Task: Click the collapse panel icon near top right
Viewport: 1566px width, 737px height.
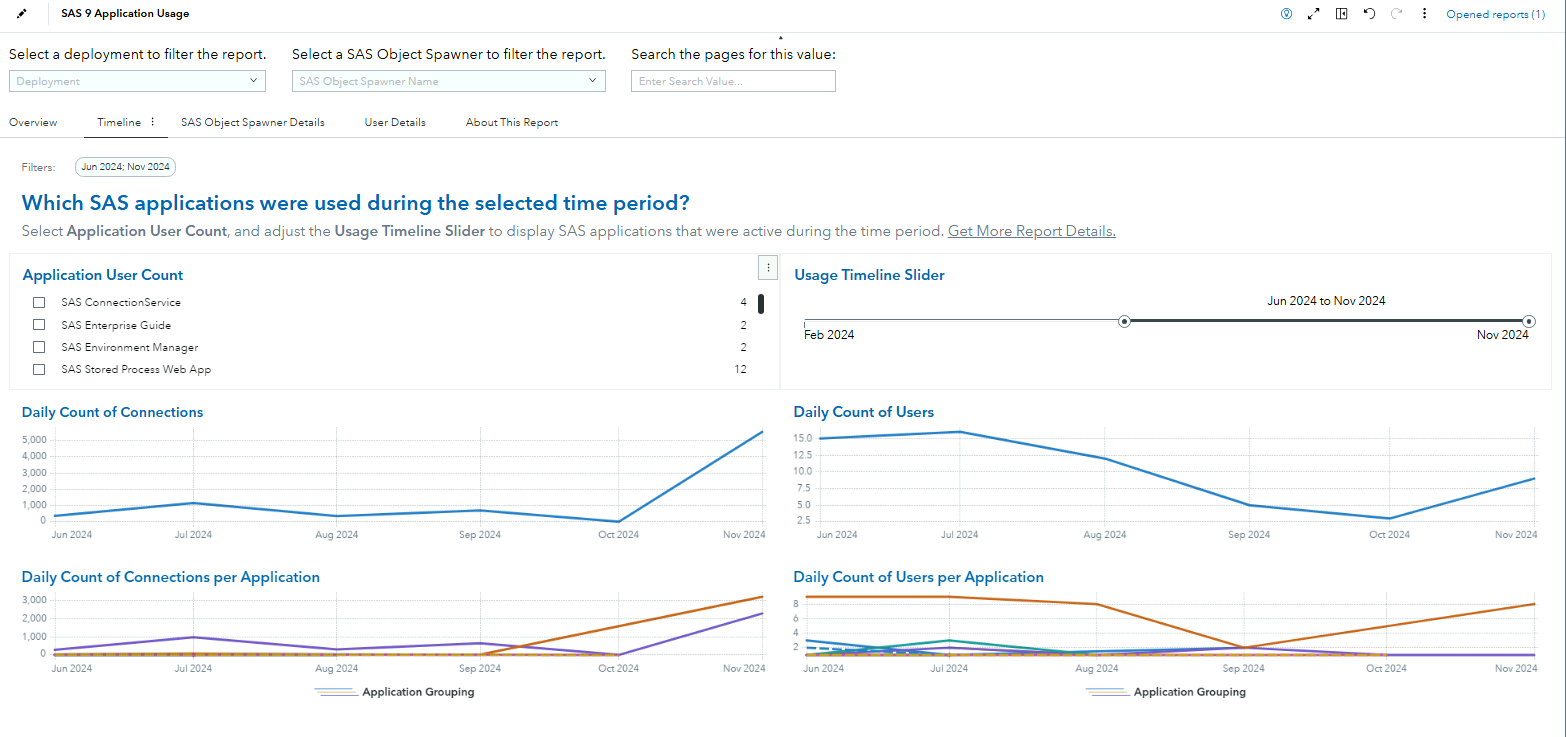Action: coord(1341,13)
